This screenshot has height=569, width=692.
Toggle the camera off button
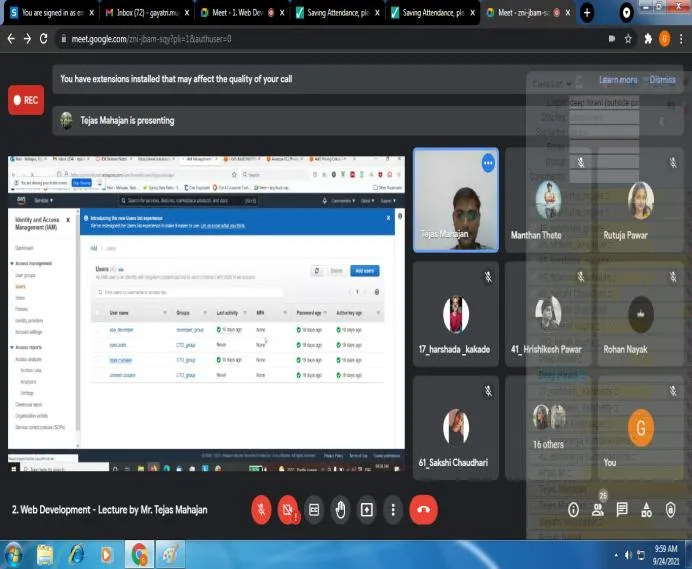click(288, 509)
